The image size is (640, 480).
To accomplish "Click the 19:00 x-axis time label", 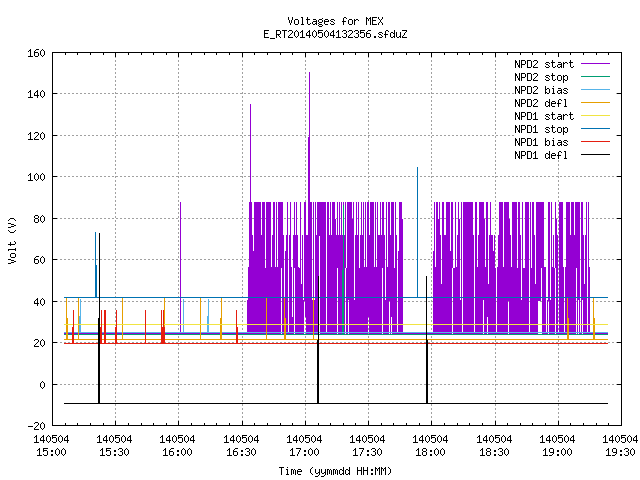I will pos(557,452).
